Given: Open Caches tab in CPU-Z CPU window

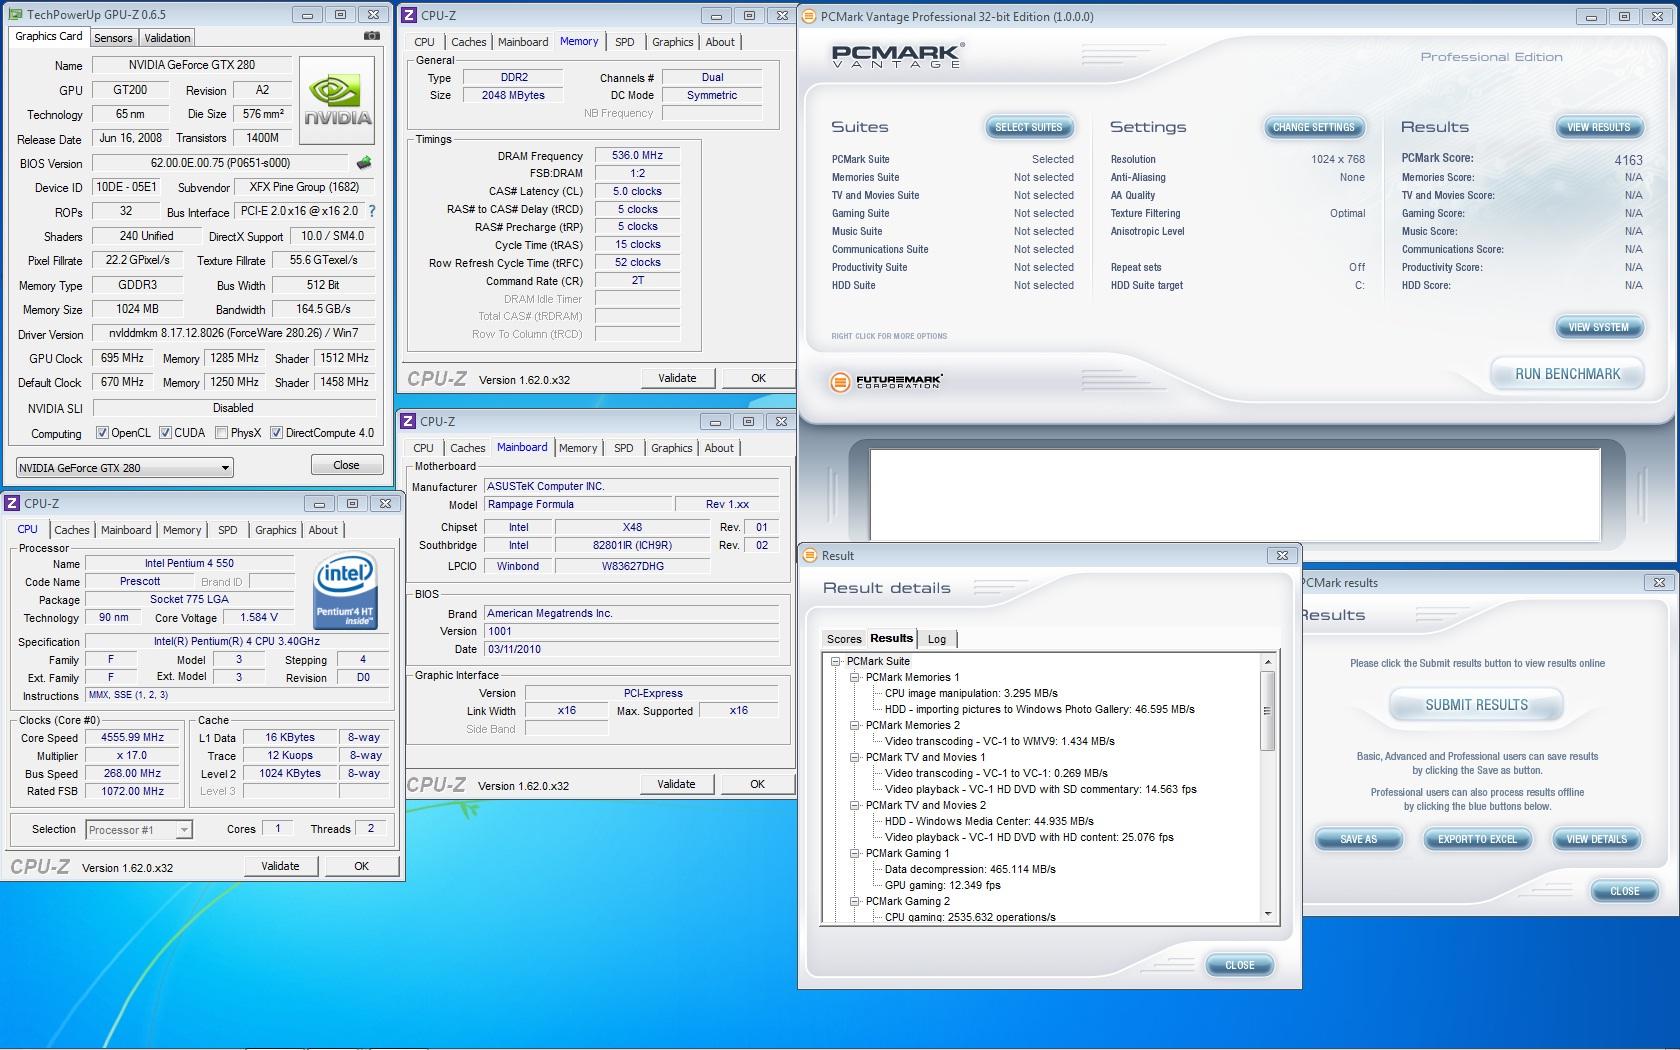Looking at the screenshot, I should [x=72, y=530].
